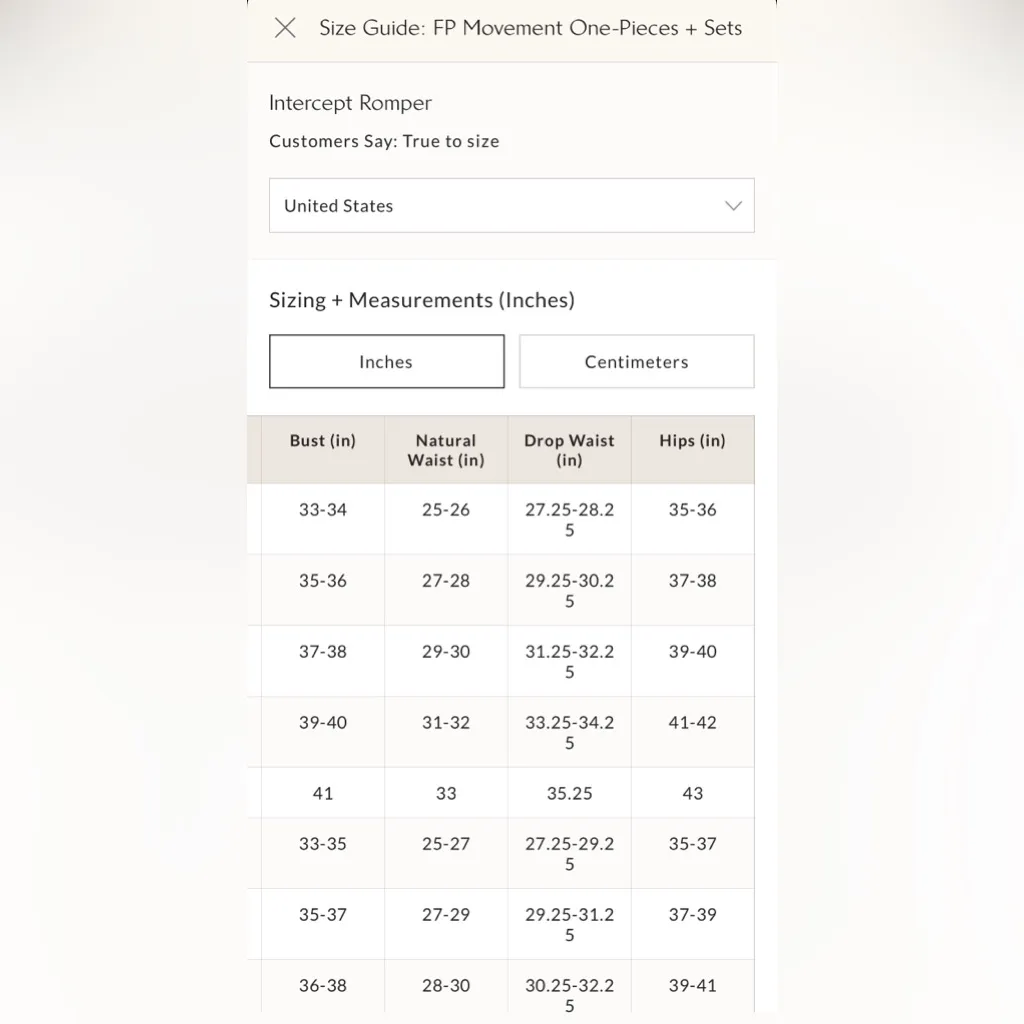1024x1024 pixels.
Task: Click the Bust (in) column header
Action: (322, 441)
